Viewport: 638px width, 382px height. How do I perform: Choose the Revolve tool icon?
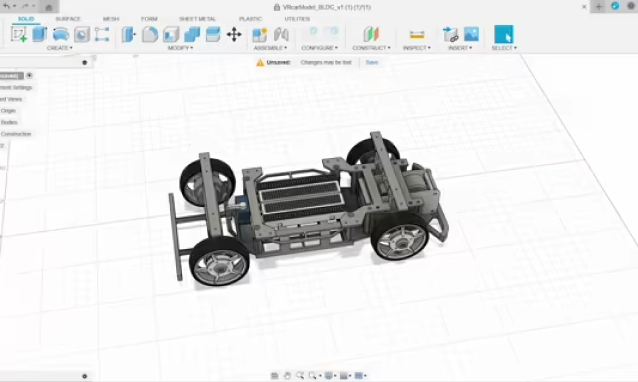(60, 34)
